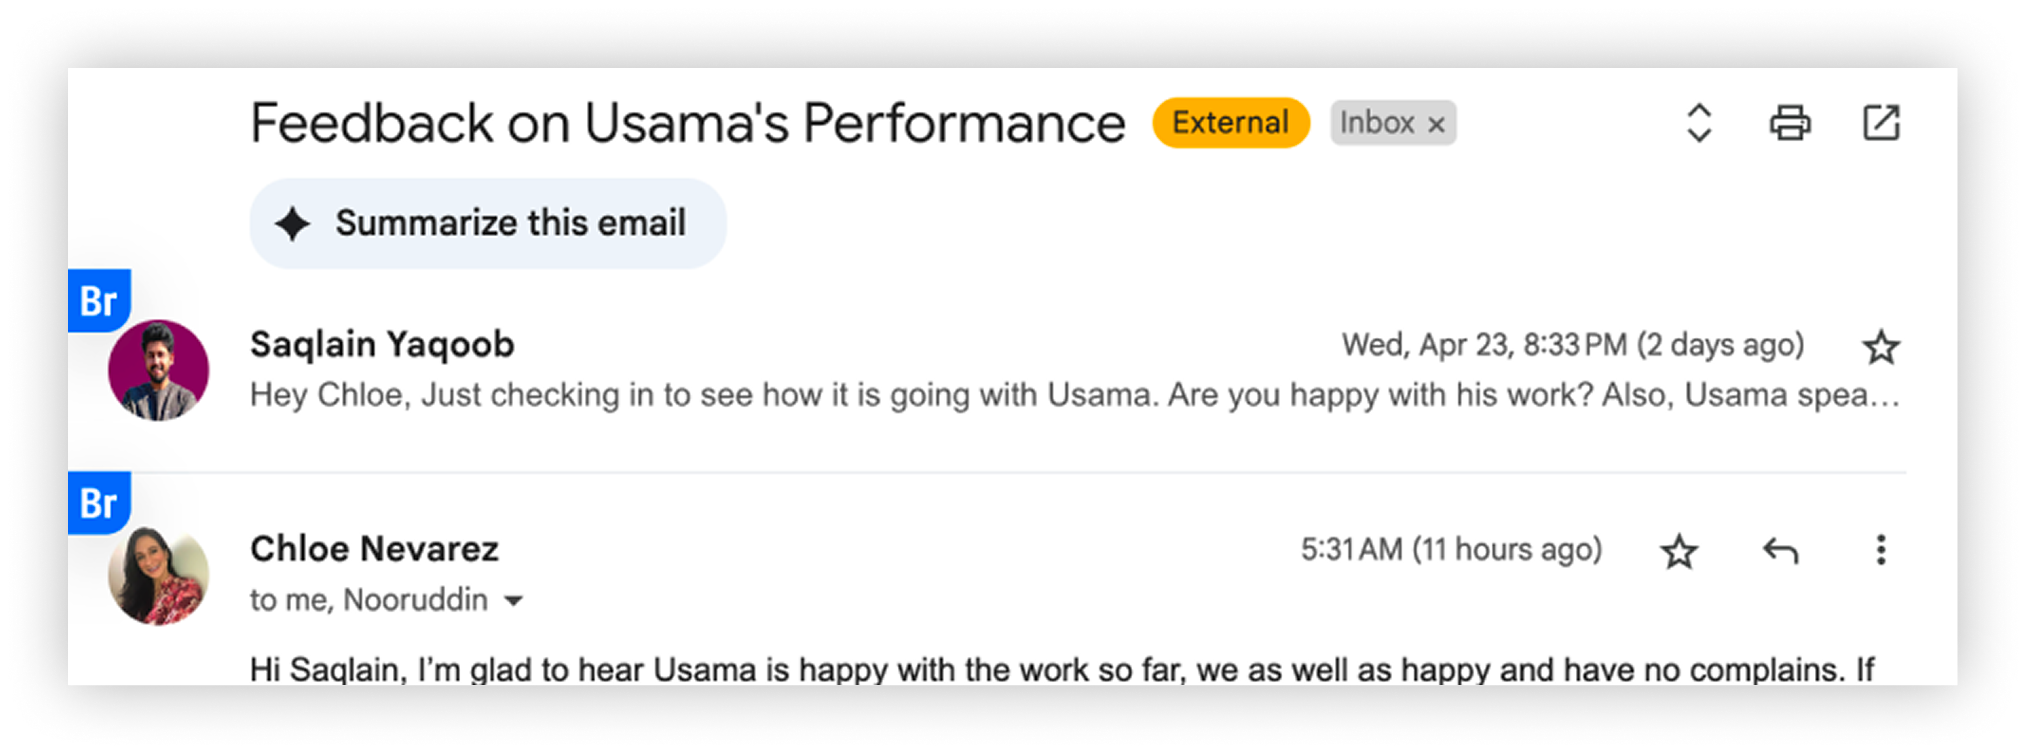Open more options menu for Chloe's message
This screenshot has height=754, width=2026.
pos(1880,550)
